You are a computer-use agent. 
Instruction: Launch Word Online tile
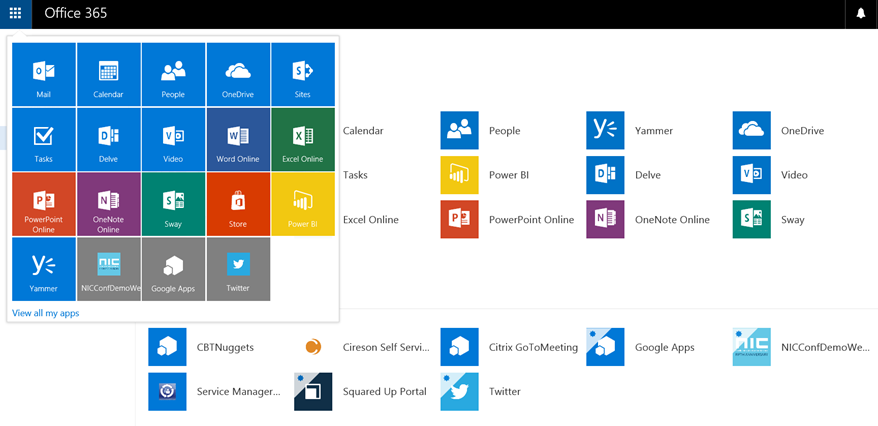[x=238, y=139]
